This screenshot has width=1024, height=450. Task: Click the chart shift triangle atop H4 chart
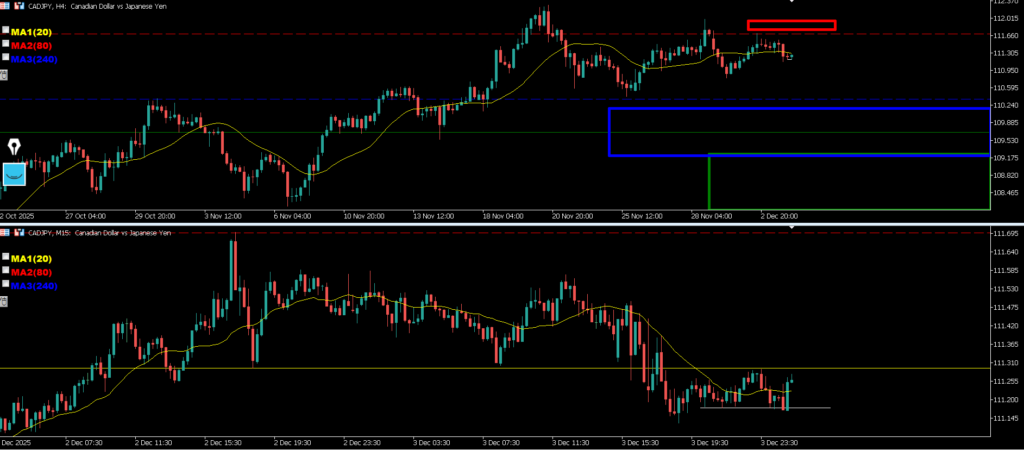[792, 2]
